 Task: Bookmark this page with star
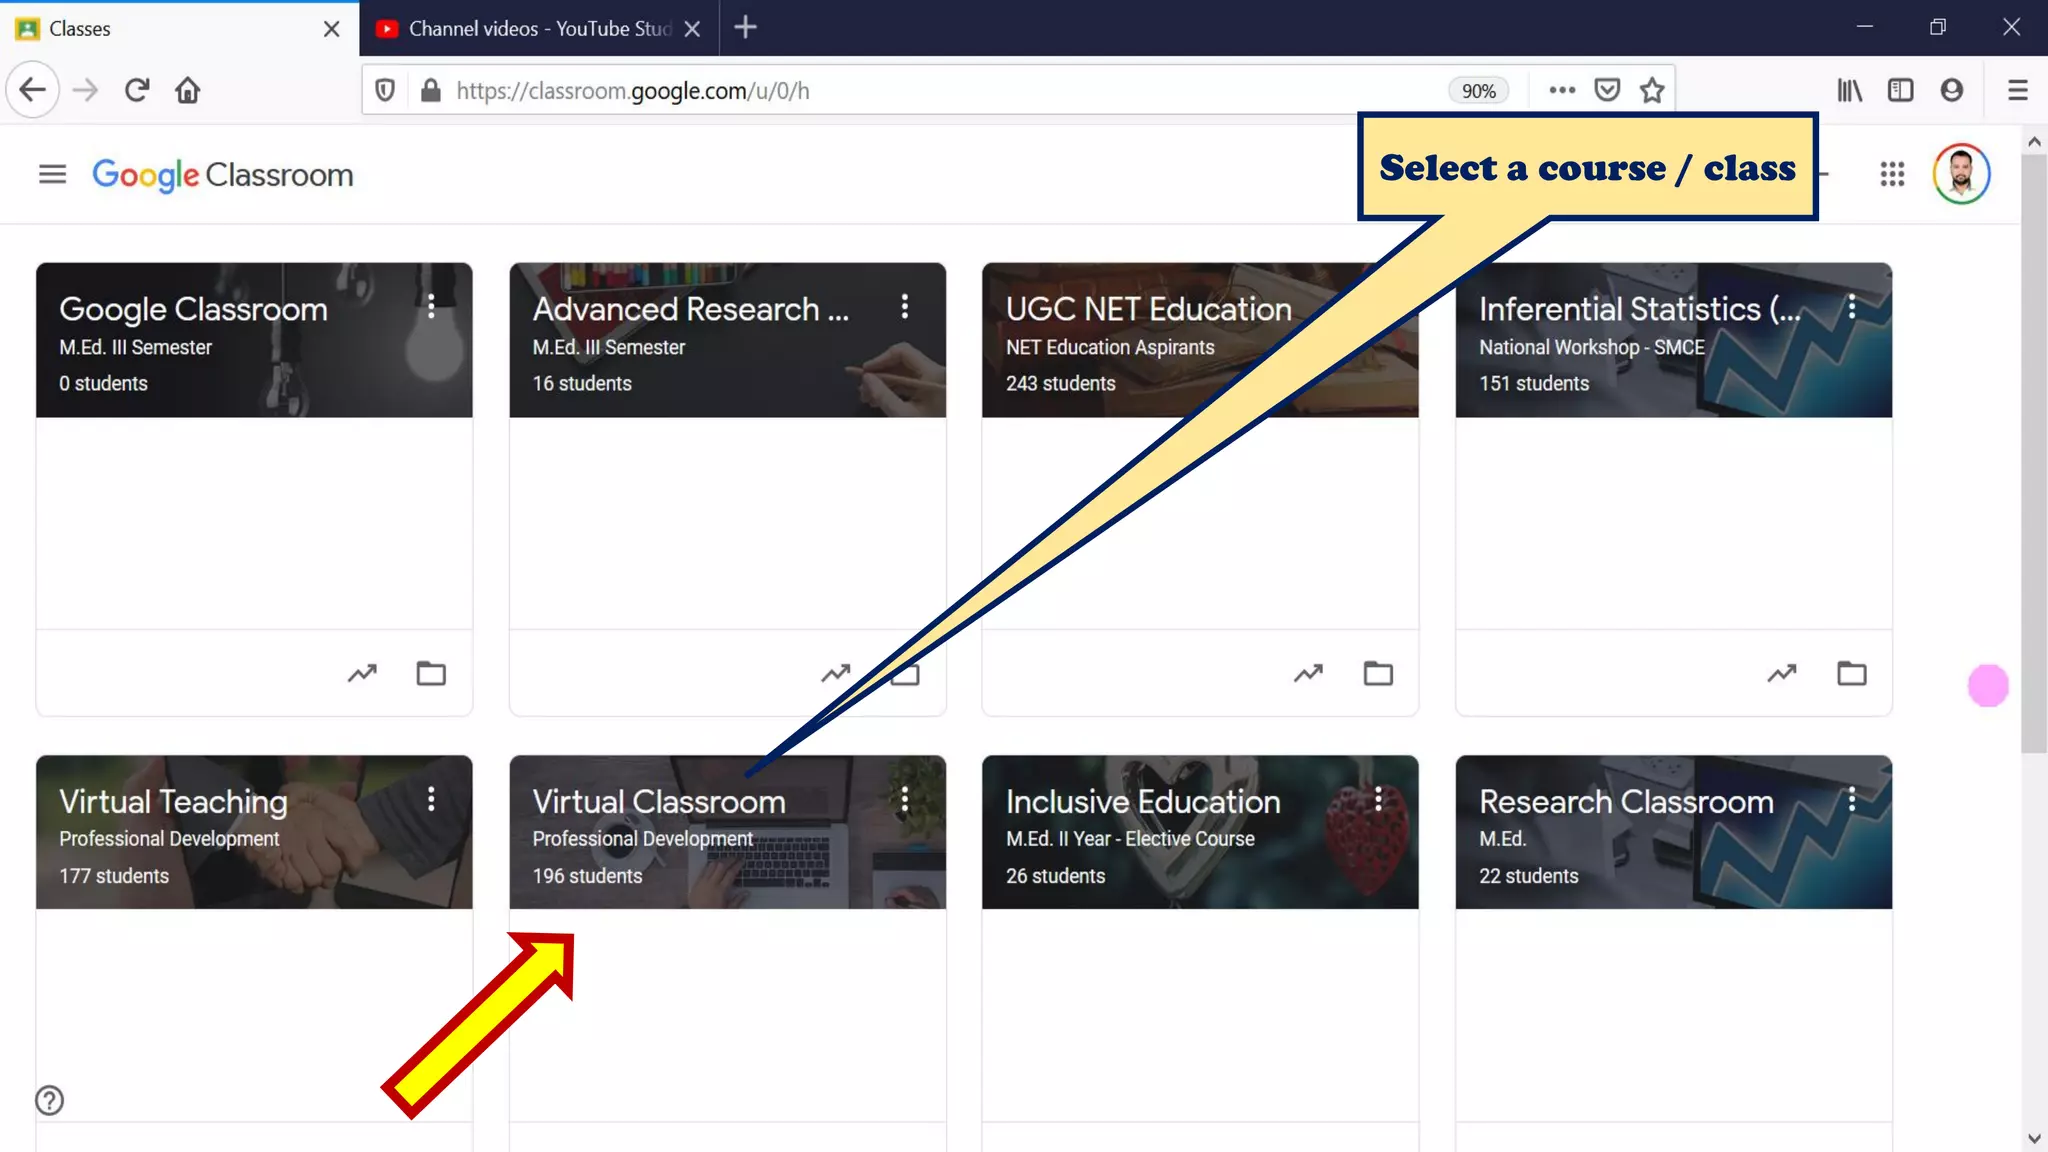[x=1652, y=90]
